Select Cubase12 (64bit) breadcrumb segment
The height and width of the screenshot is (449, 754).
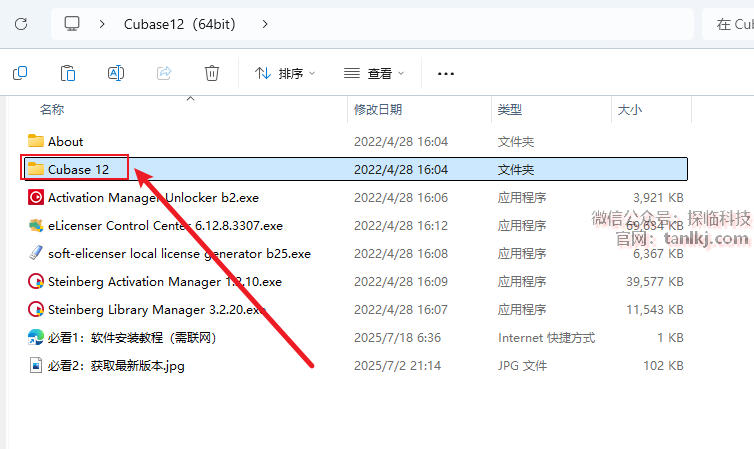(x=179, y=24)
